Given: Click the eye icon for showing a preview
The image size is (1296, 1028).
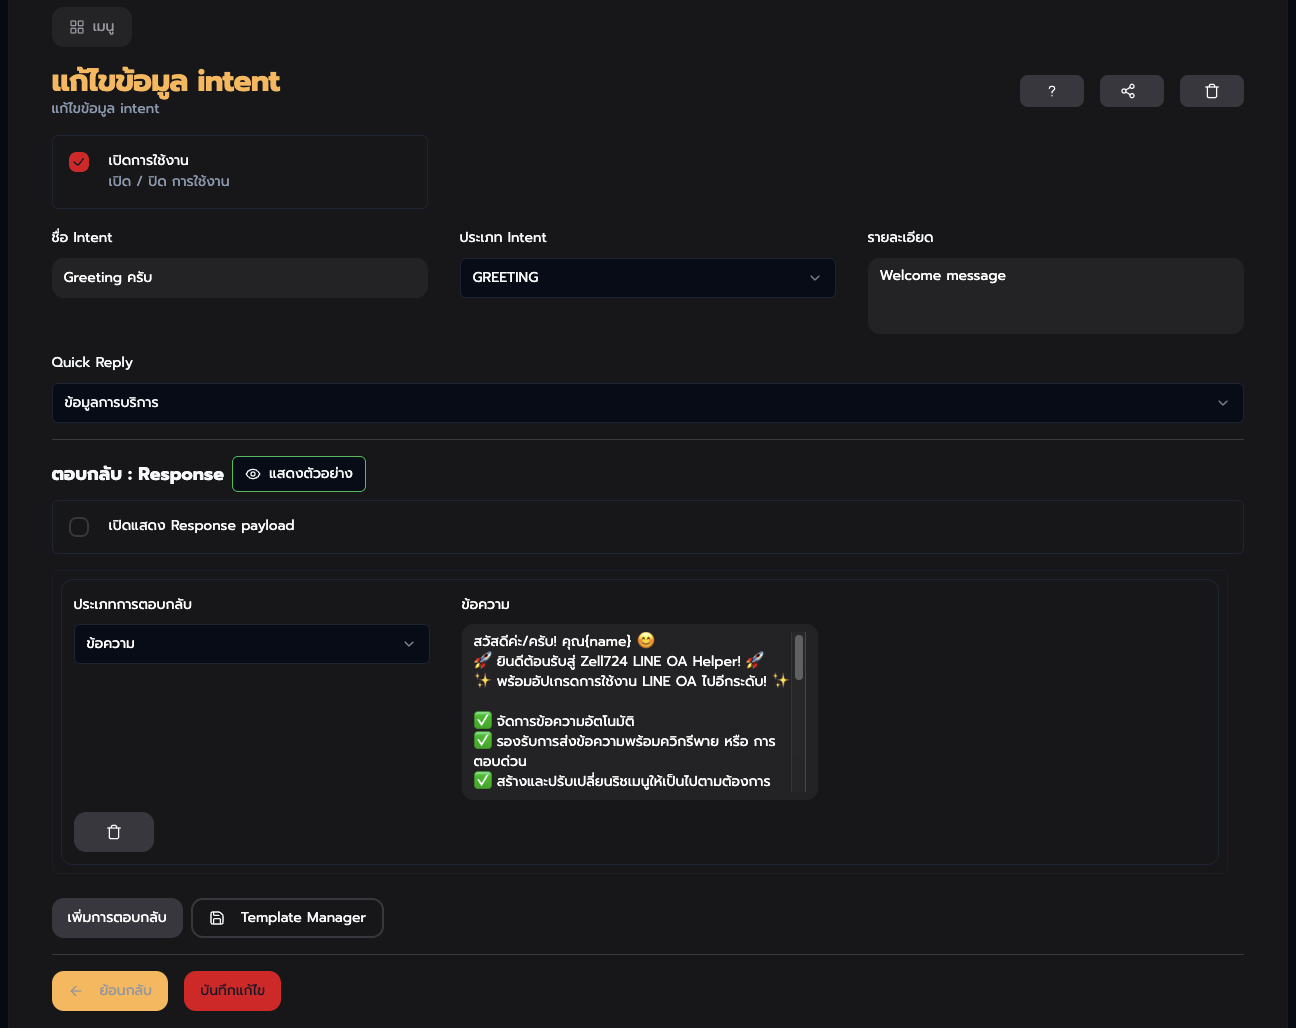Looking at the screenshot, I should pyautogui.click(x=253, y=474).
